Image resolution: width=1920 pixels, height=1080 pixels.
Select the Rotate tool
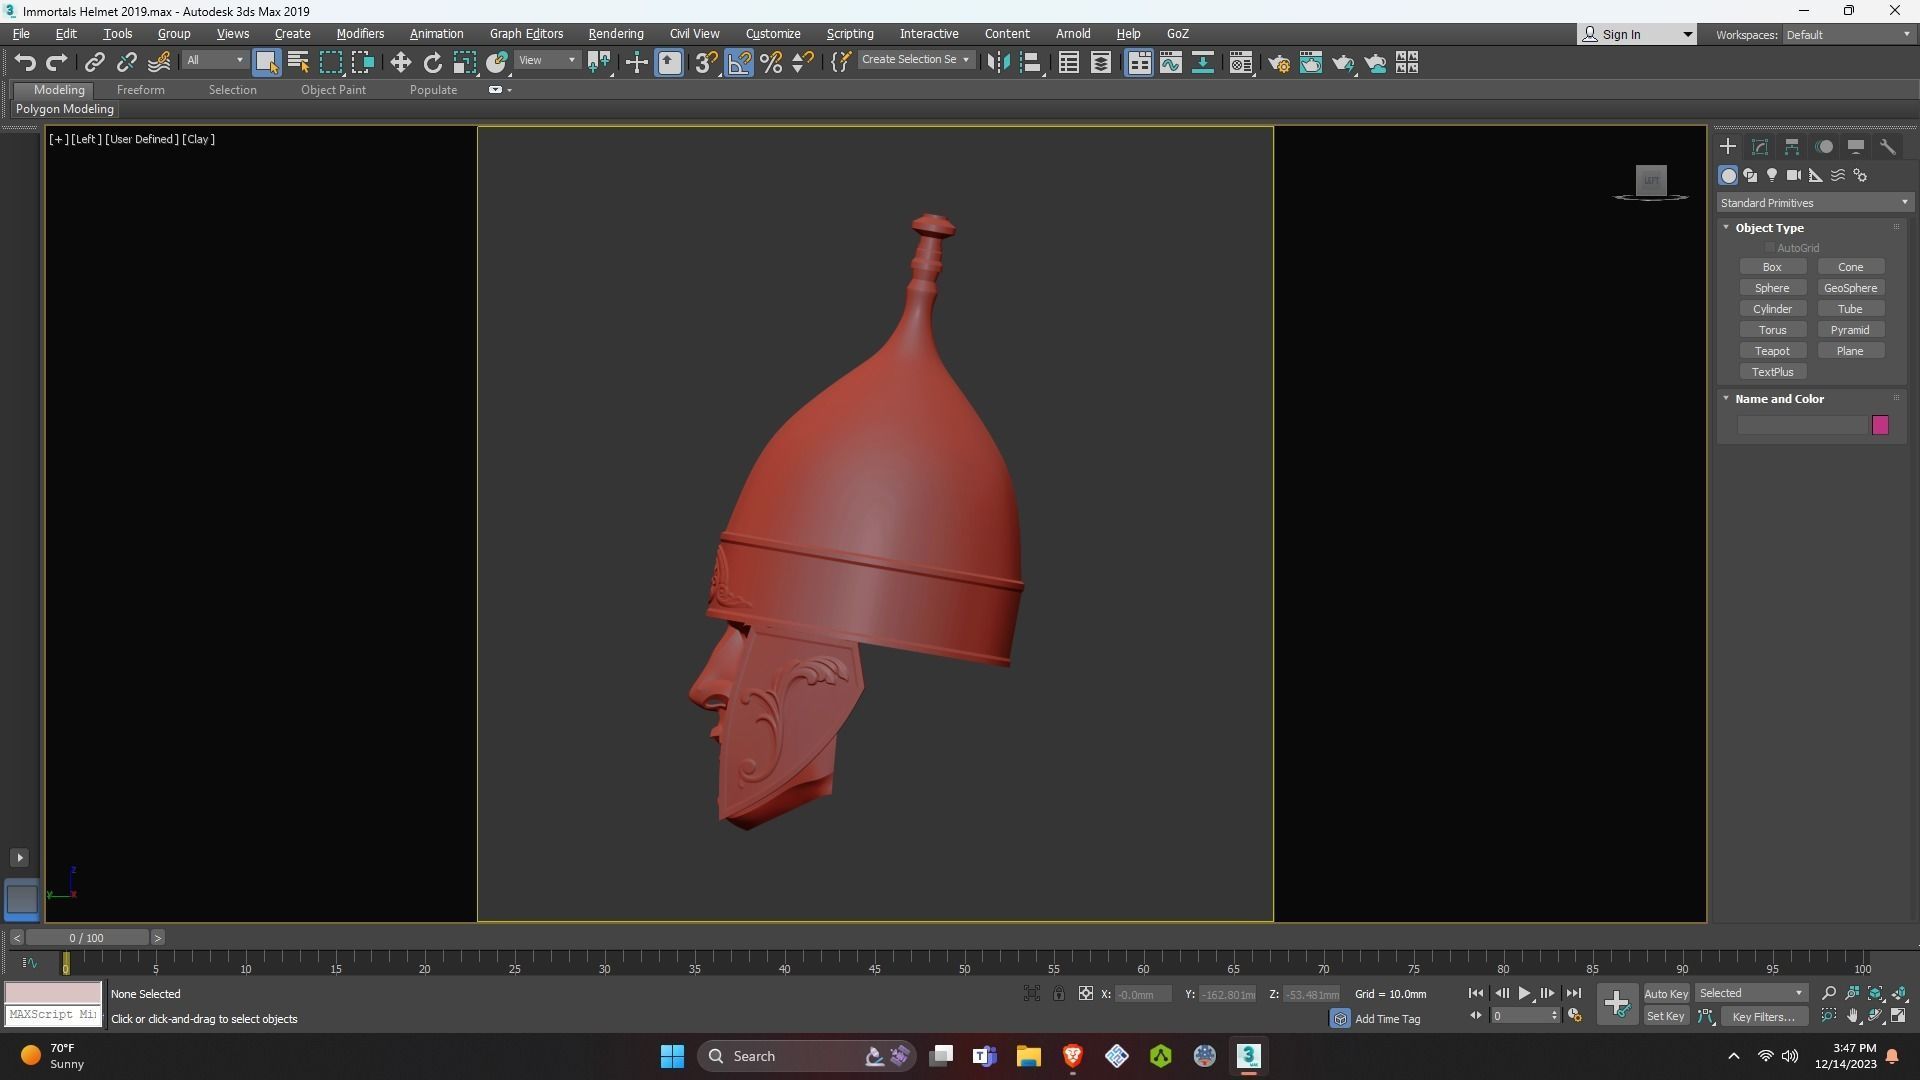(432, 63)
